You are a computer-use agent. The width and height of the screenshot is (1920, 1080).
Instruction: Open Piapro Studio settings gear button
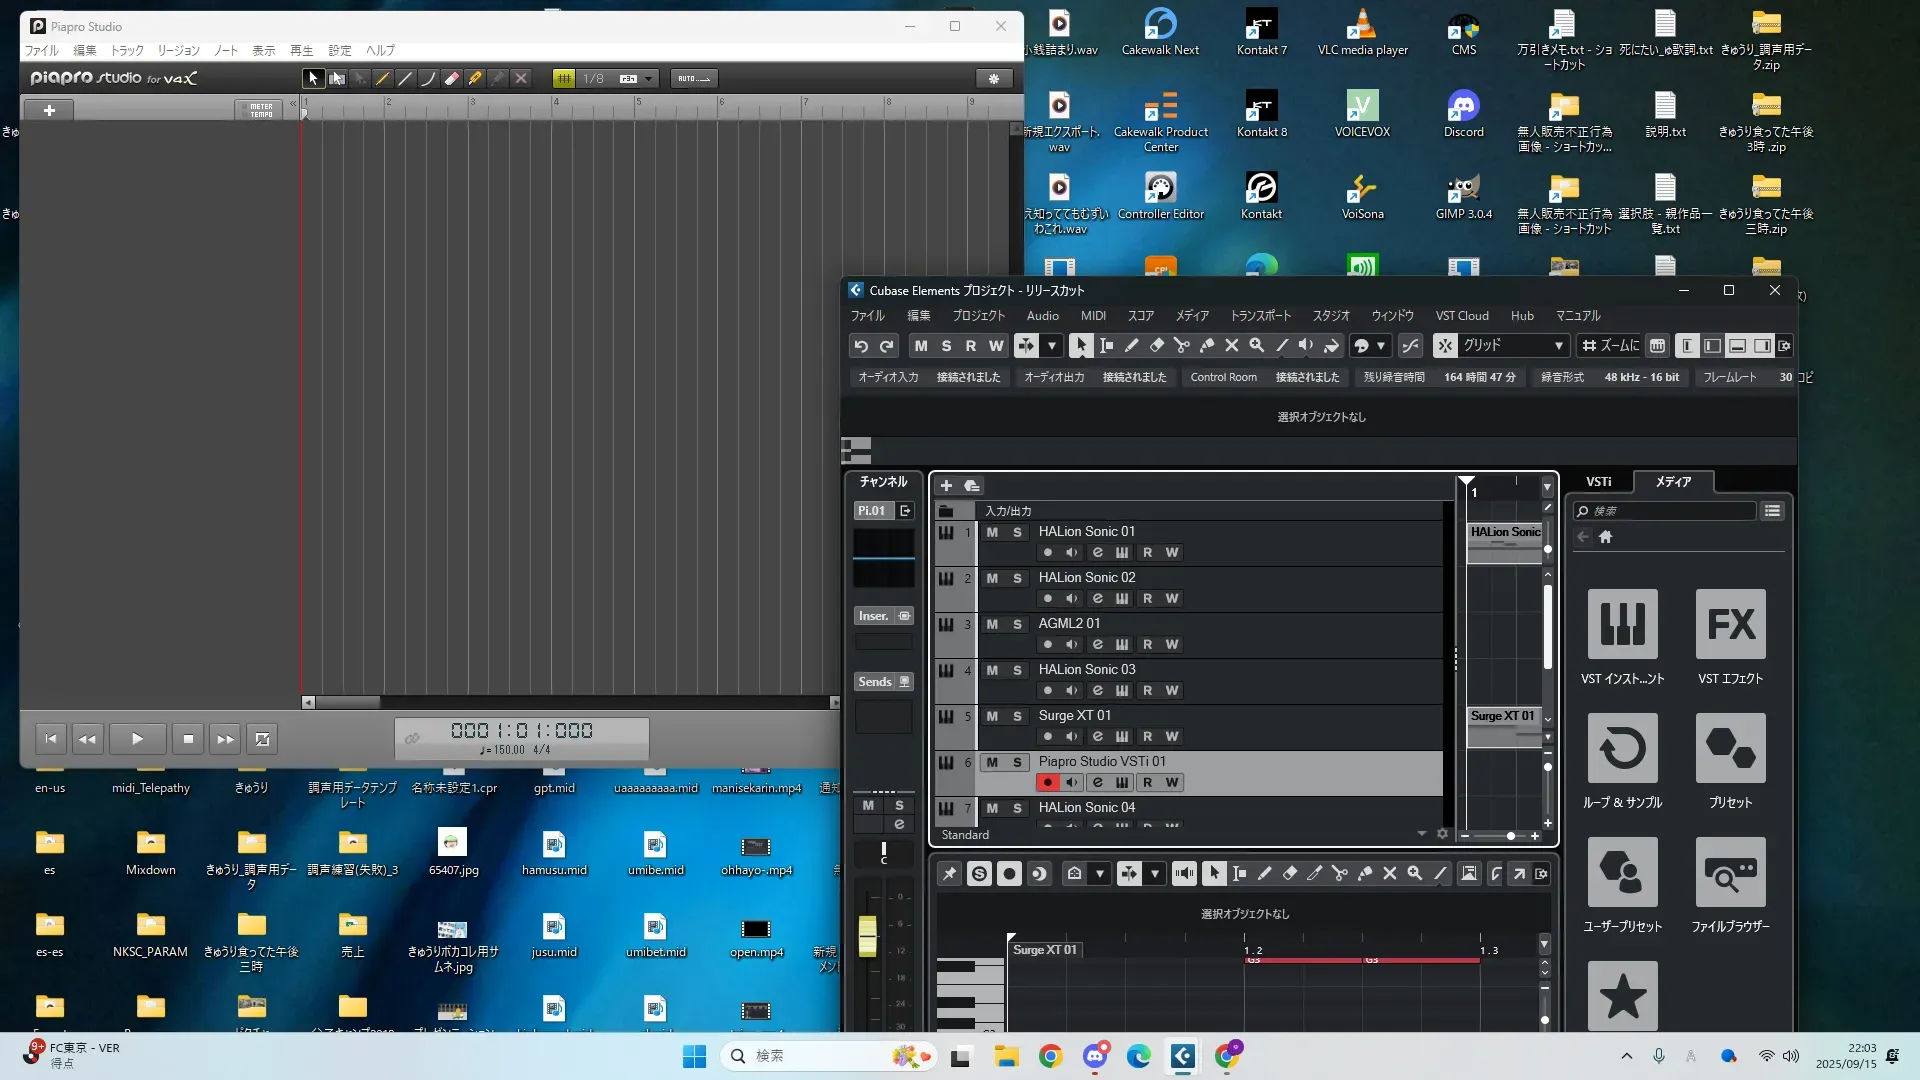(993, 78)
